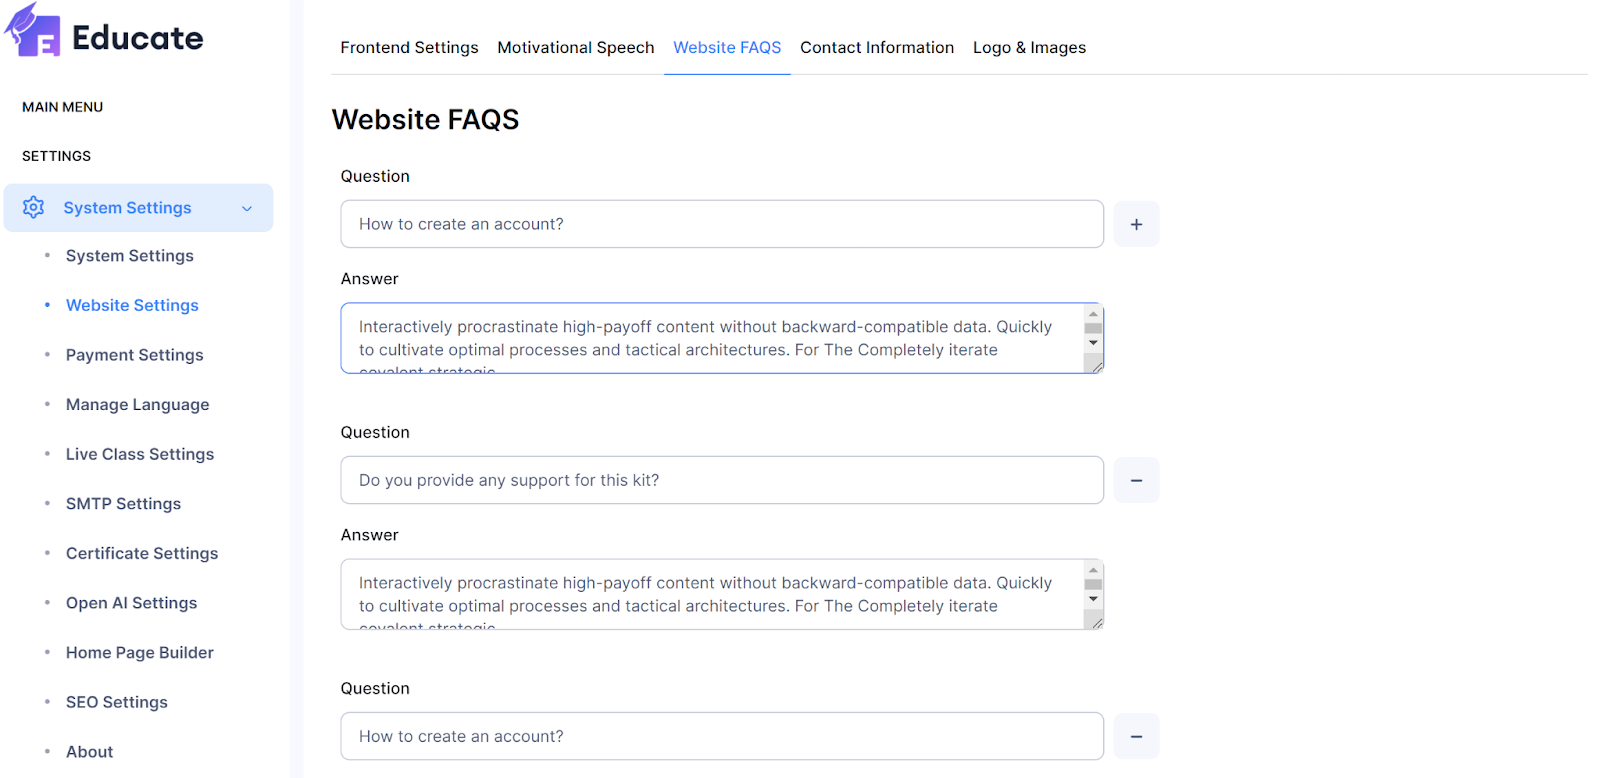Remove the support kit FAQ with minus
Image resolution: width=1600 pixels, height=778 pixels.
click(1136, 480)
